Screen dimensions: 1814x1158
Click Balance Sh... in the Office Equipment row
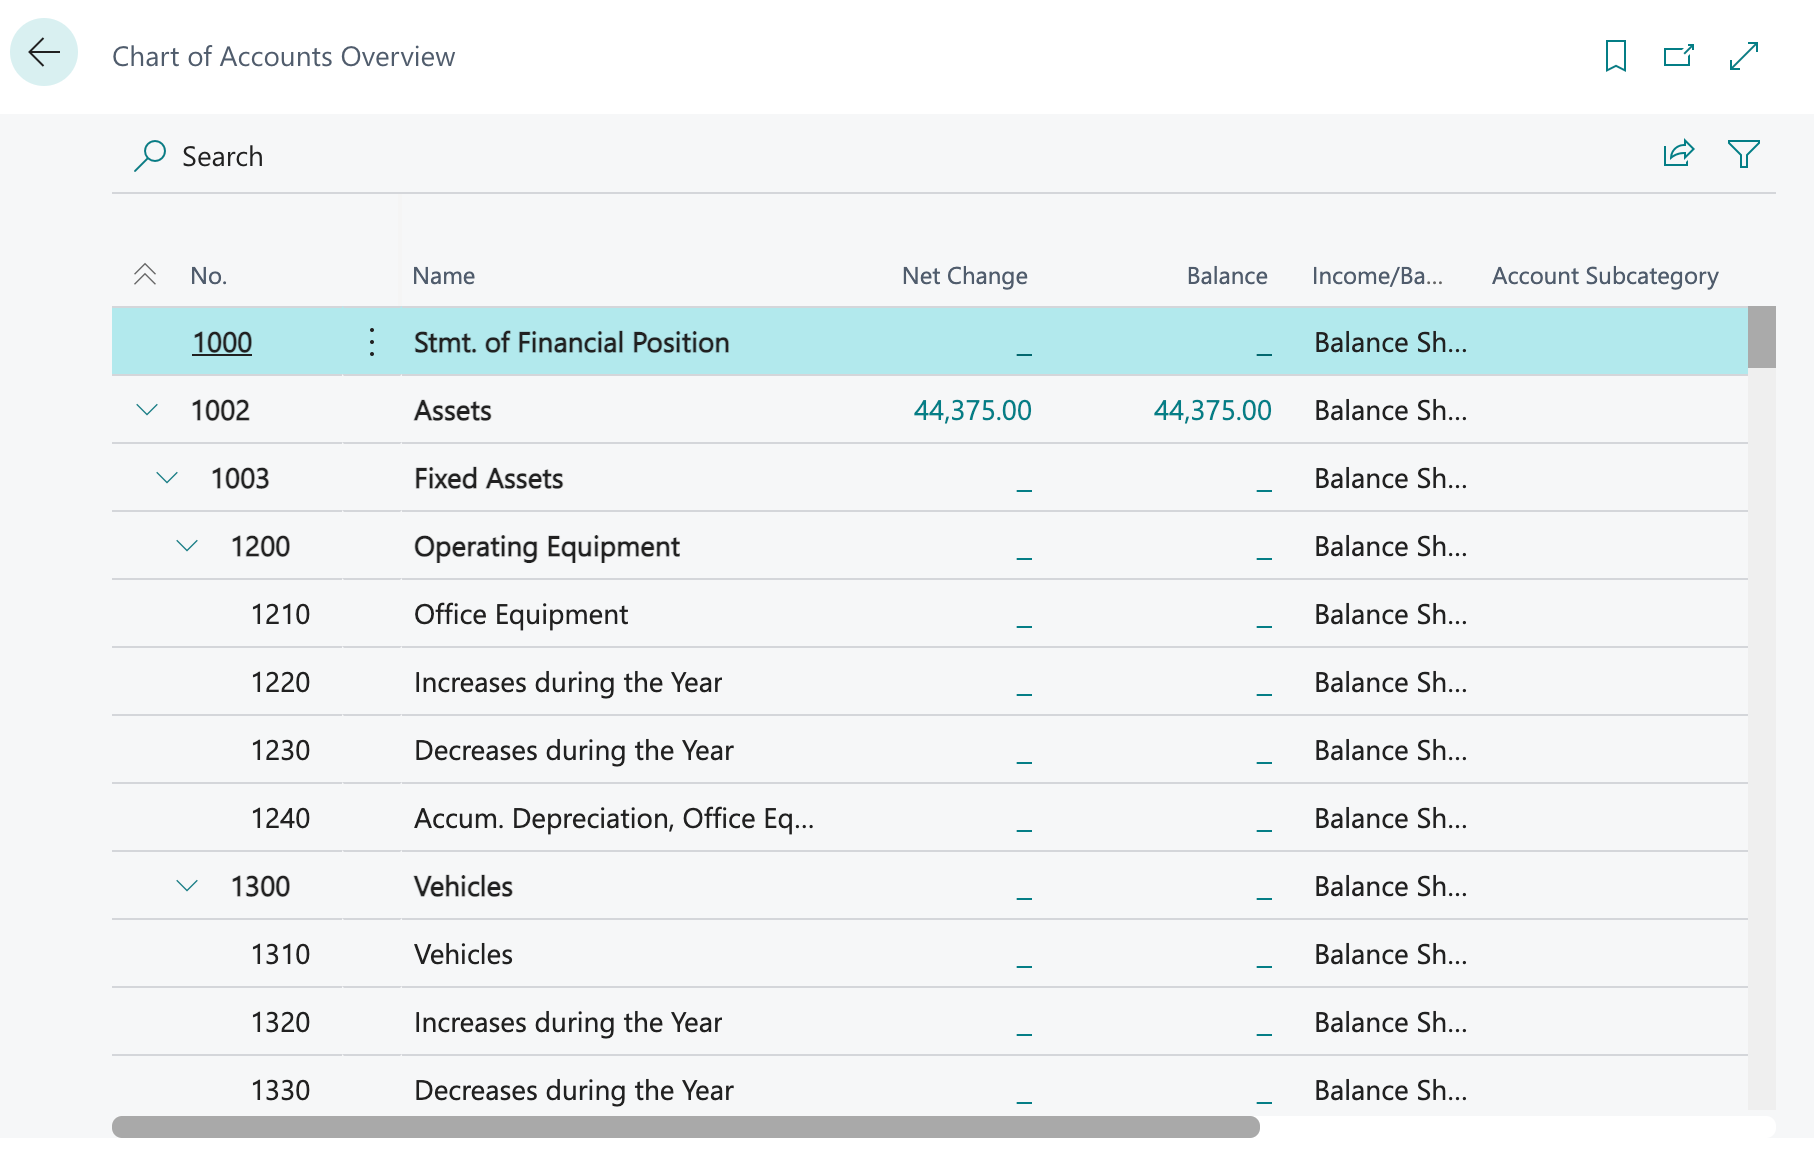tap(1390, 614)
